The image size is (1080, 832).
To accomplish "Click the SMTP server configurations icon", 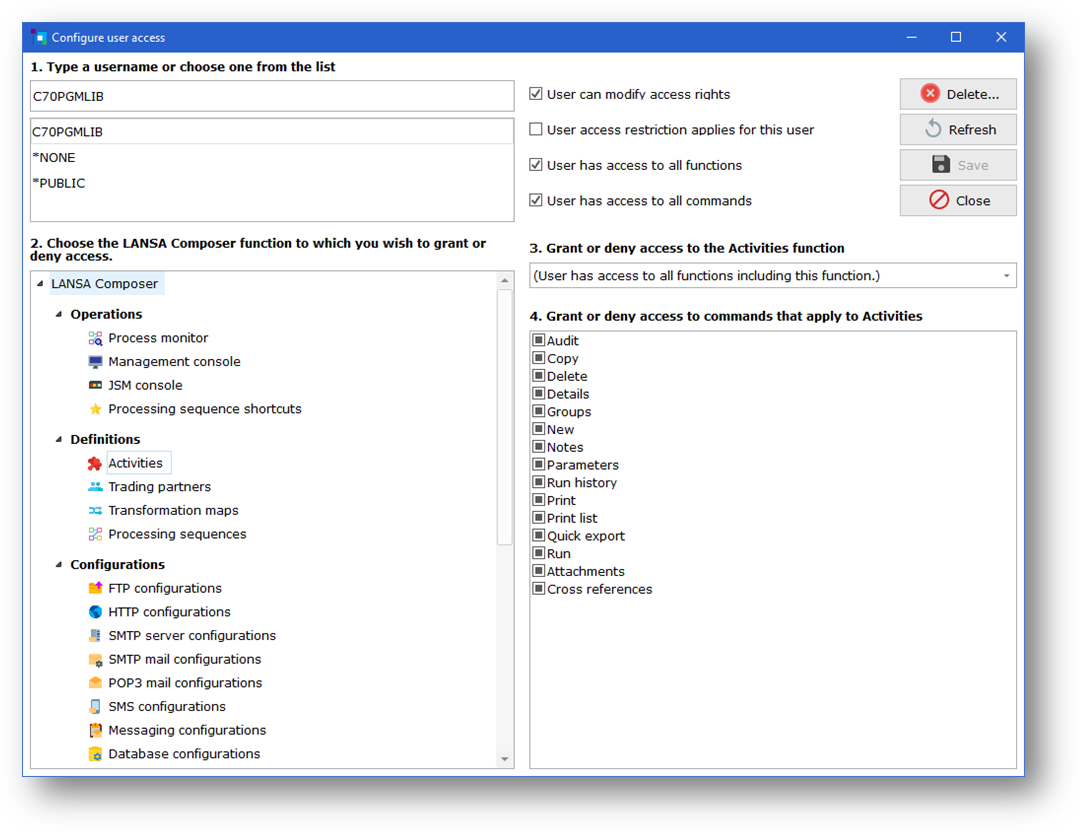I will [x=95, y=635].
